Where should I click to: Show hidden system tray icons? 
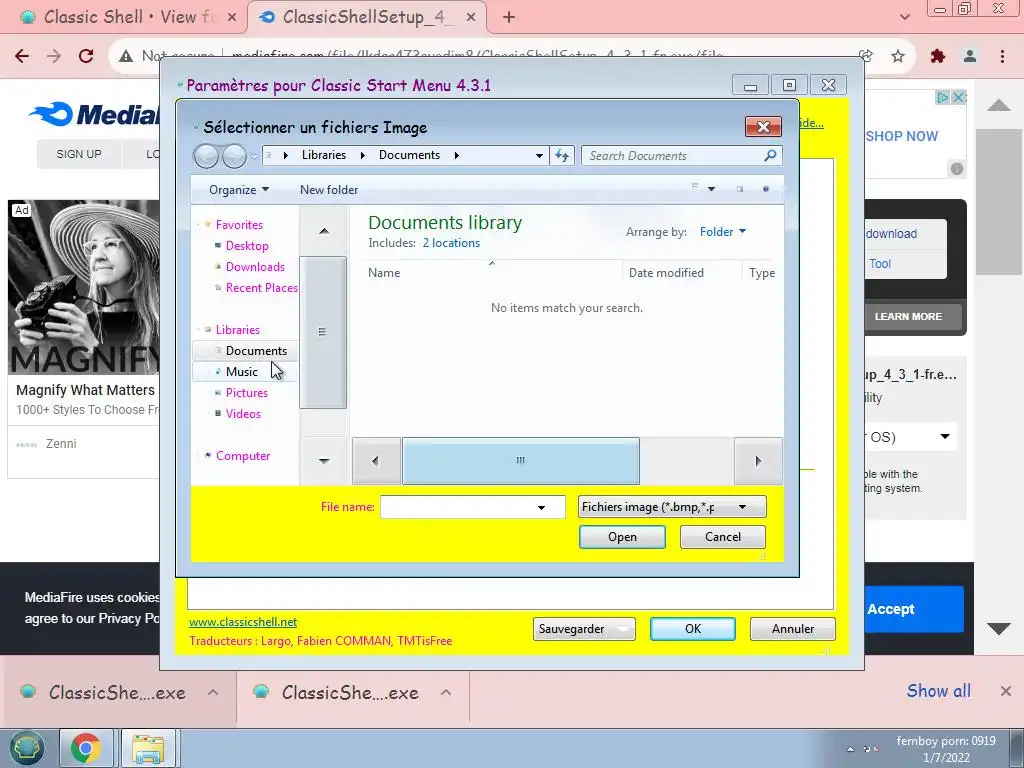[850, 749]
